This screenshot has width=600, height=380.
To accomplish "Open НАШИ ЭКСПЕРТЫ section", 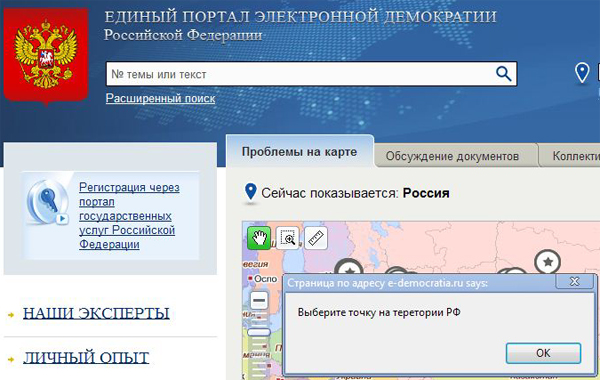I will point(96,313).
